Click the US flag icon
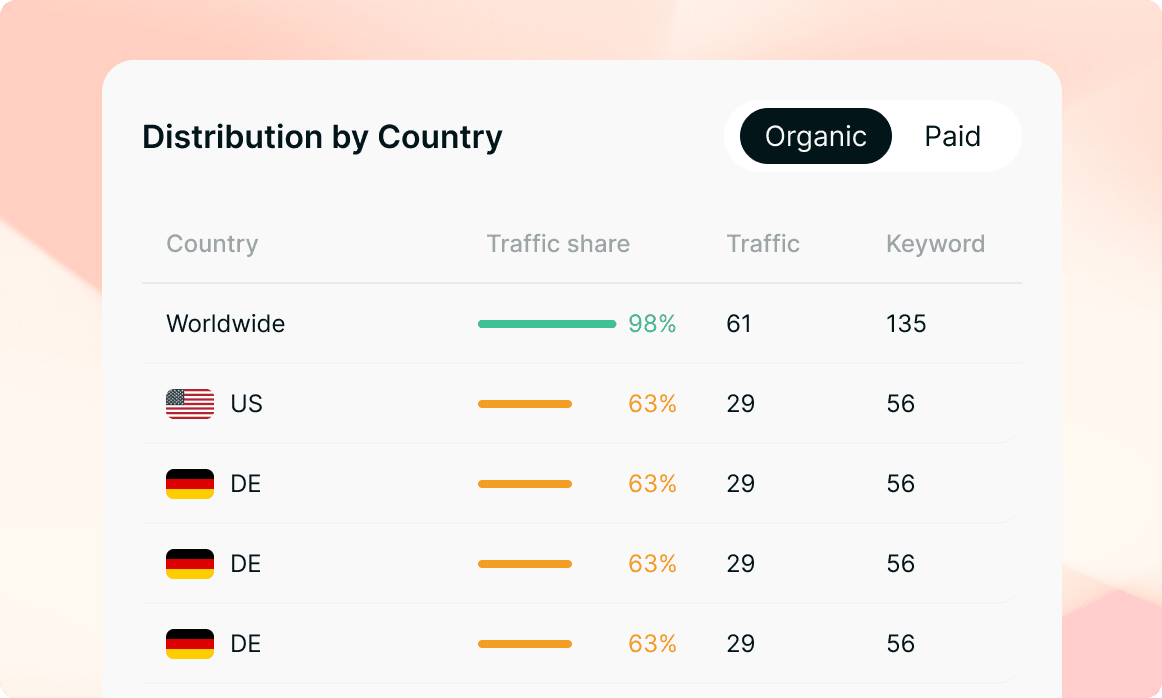Image resolution: width=1162 pixels, height=698 pixels. pyautogui.click(x=189, y=403)
